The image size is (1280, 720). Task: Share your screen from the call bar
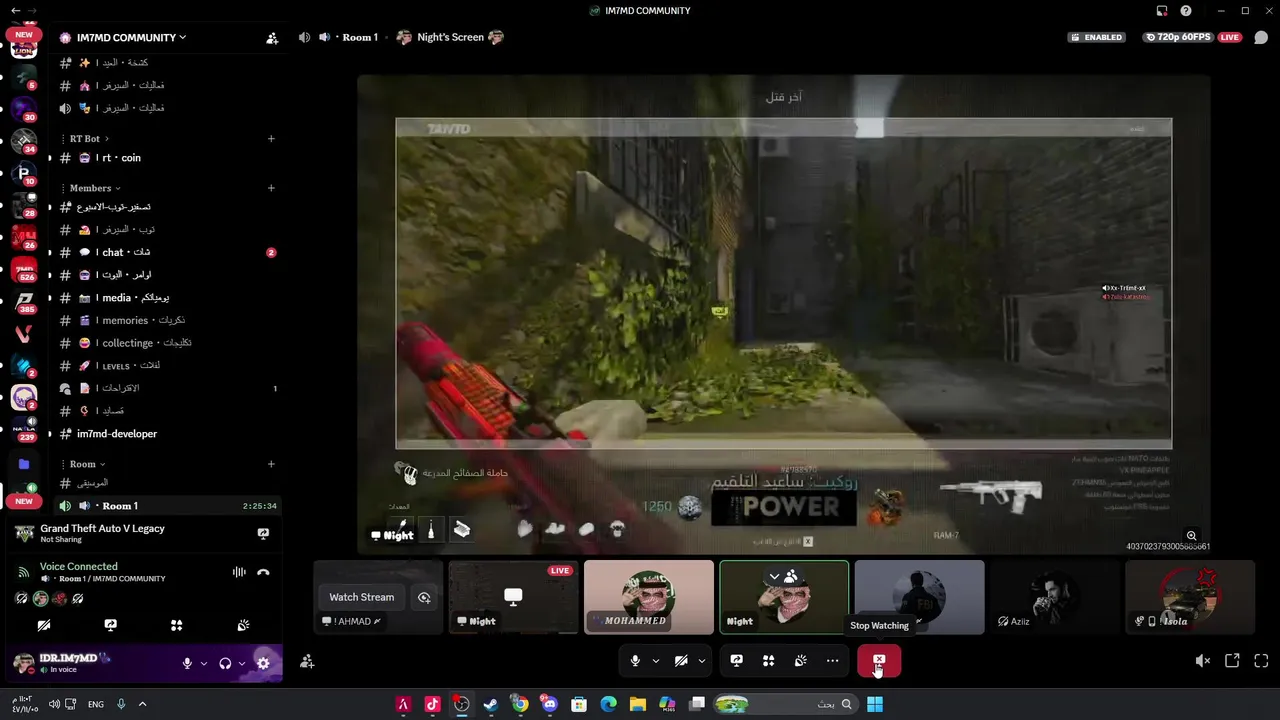[736, 661]
